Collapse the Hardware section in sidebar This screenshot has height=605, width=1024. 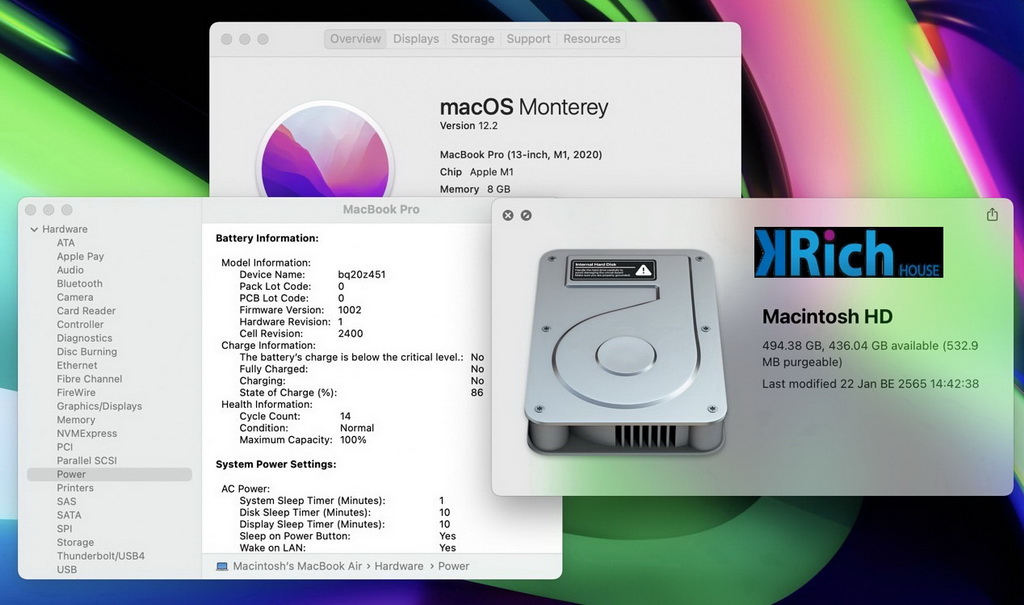[x=34, y=229]
